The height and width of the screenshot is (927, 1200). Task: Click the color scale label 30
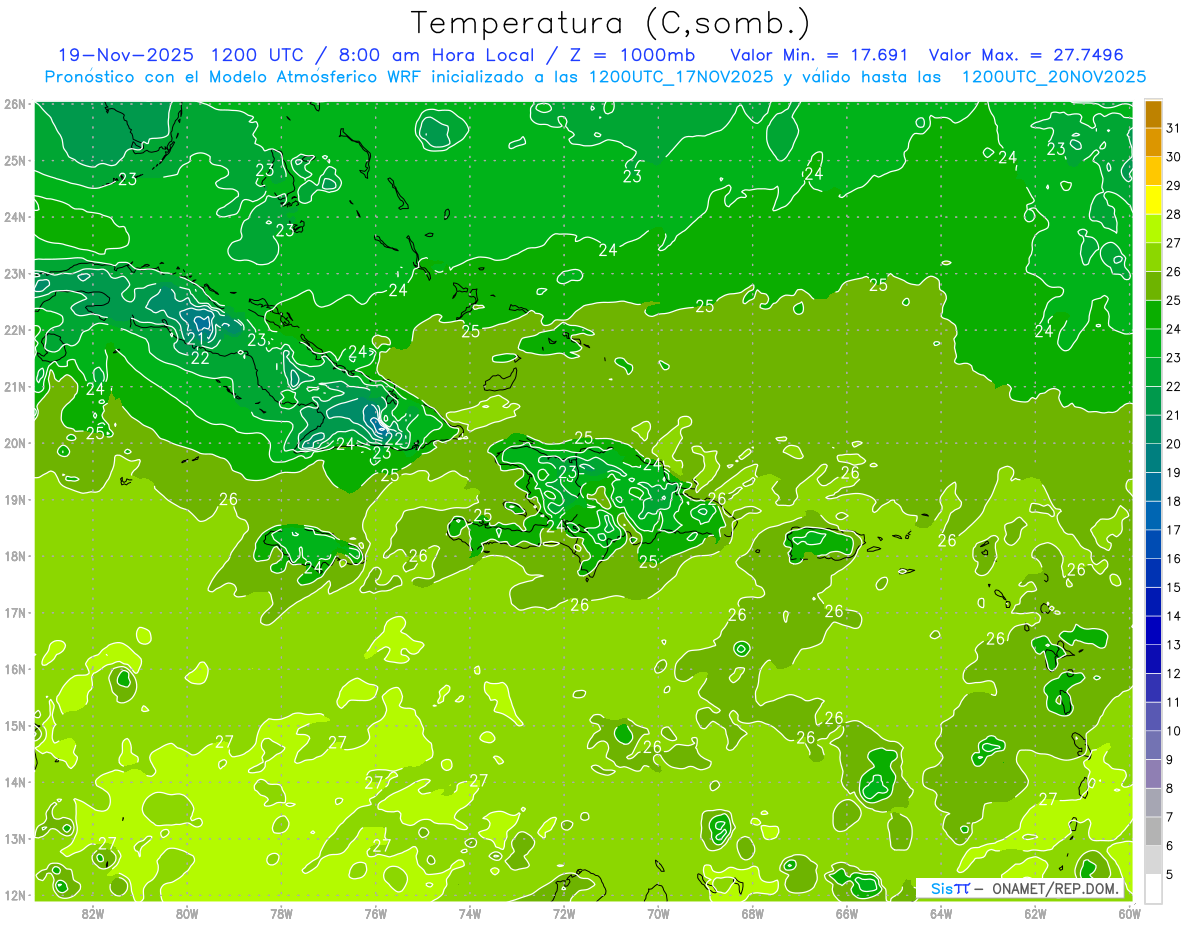pyautogui.click(x=1173, y=157)
